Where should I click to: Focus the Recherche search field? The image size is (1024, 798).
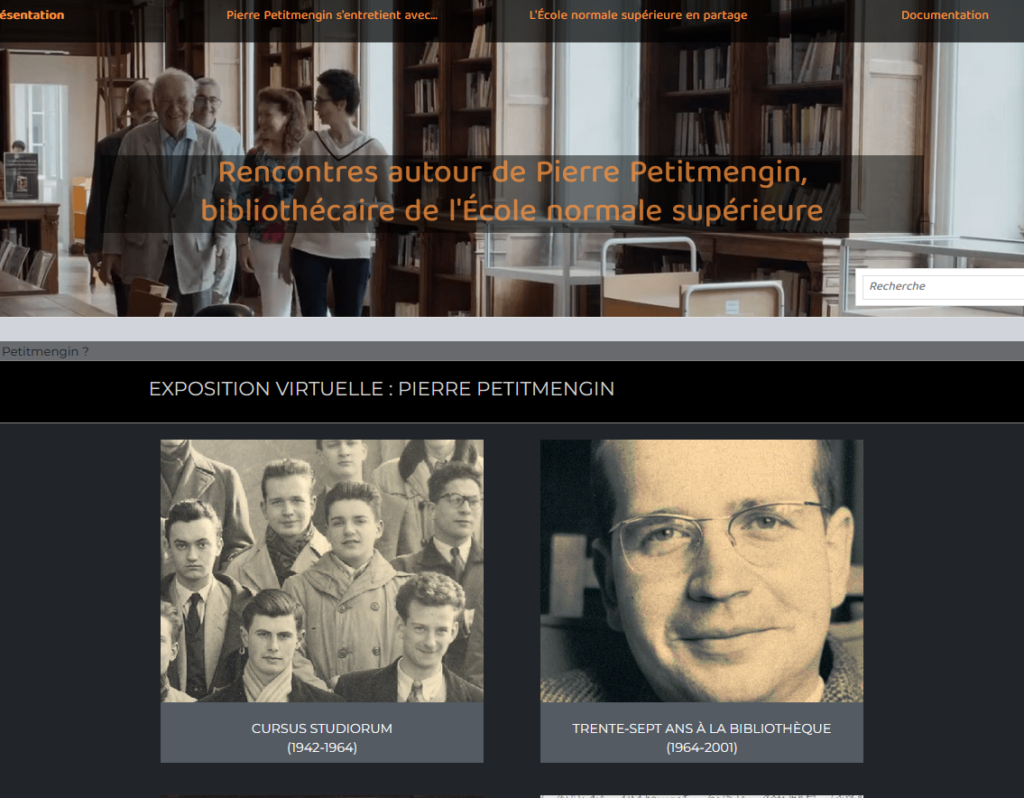(943, 286)
